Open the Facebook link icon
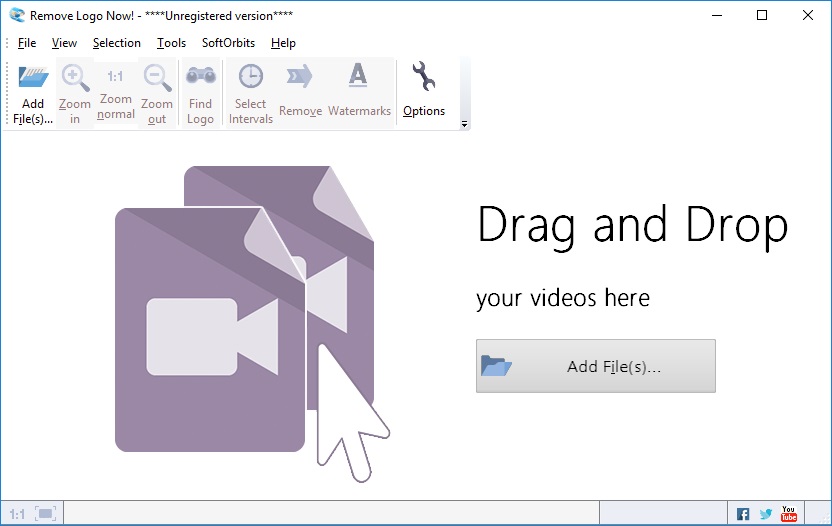 (743, 514)
